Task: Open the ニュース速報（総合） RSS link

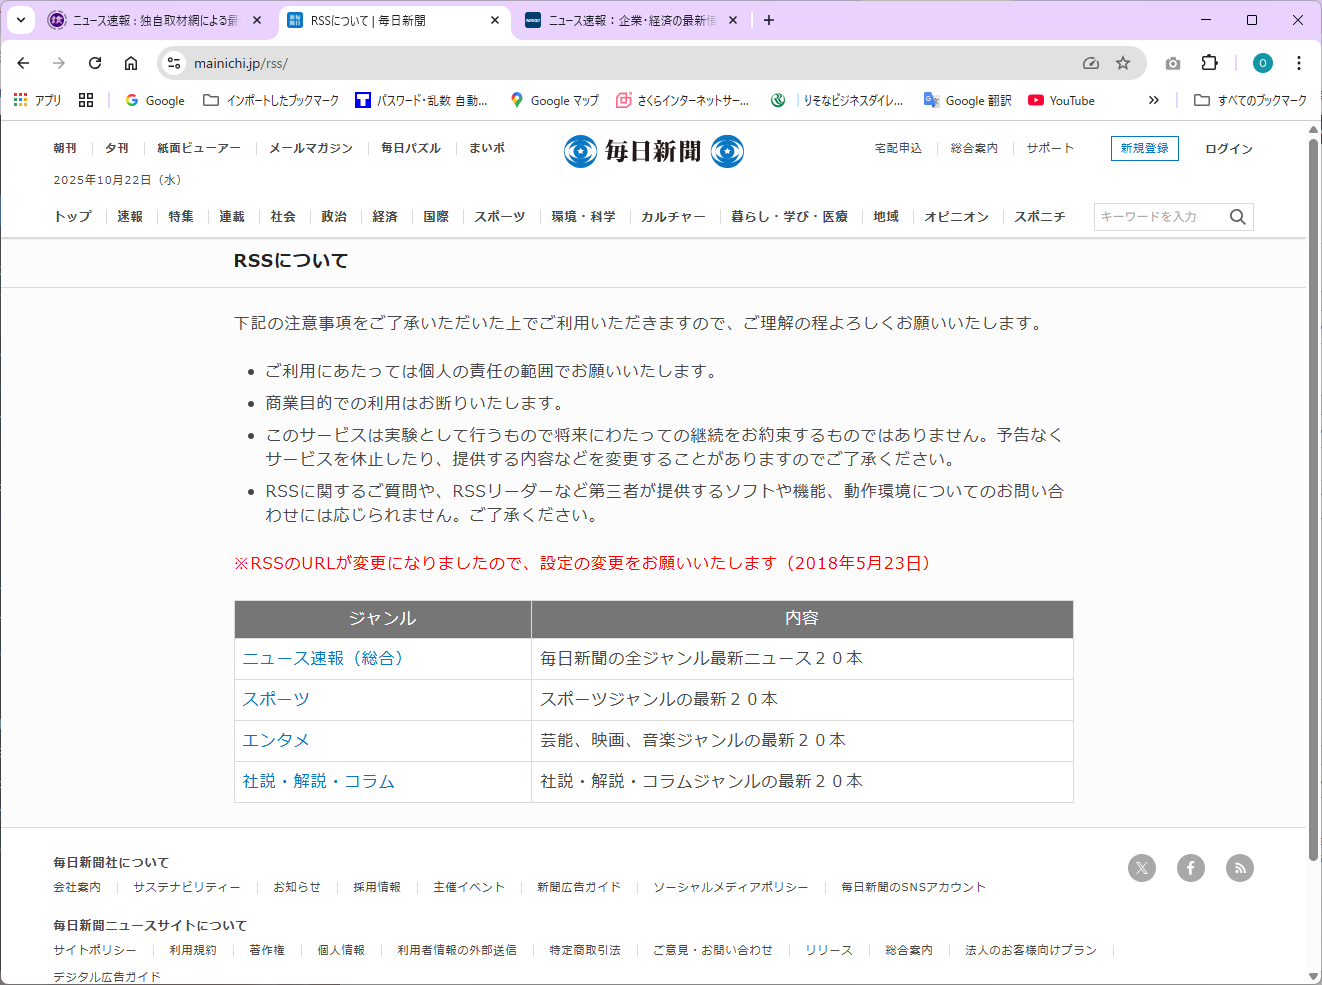Action: coord(322,659)
